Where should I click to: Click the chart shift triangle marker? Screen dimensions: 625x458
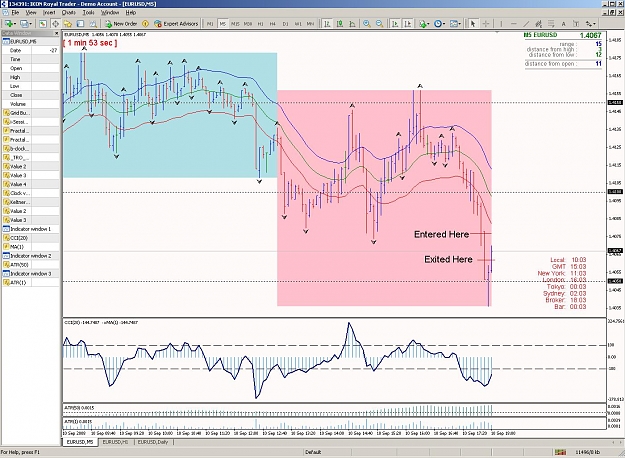(497, 32)
